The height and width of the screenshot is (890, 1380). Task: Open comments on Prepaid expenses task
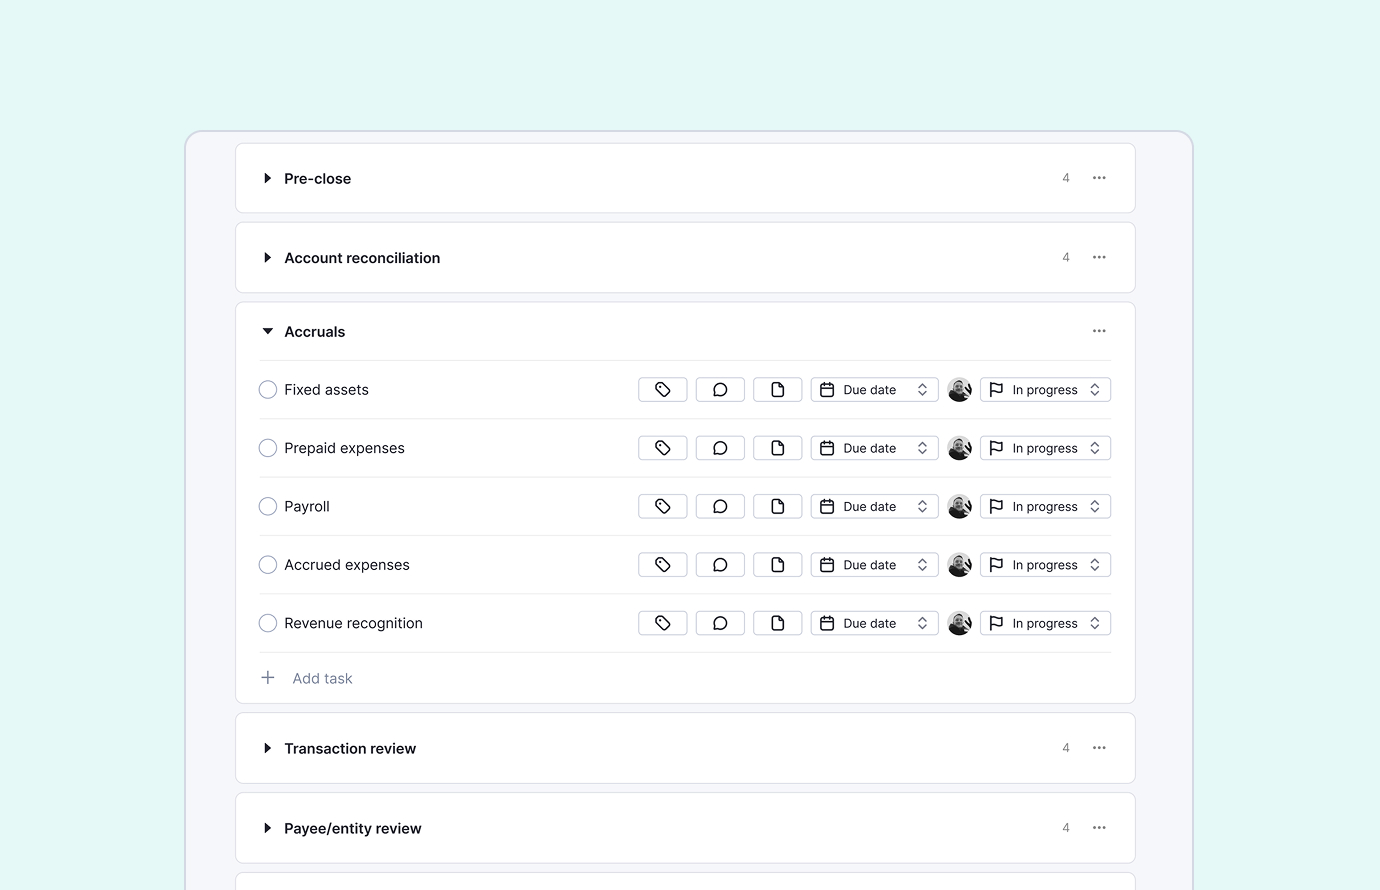pyautogui.click(x=720, y=448)
